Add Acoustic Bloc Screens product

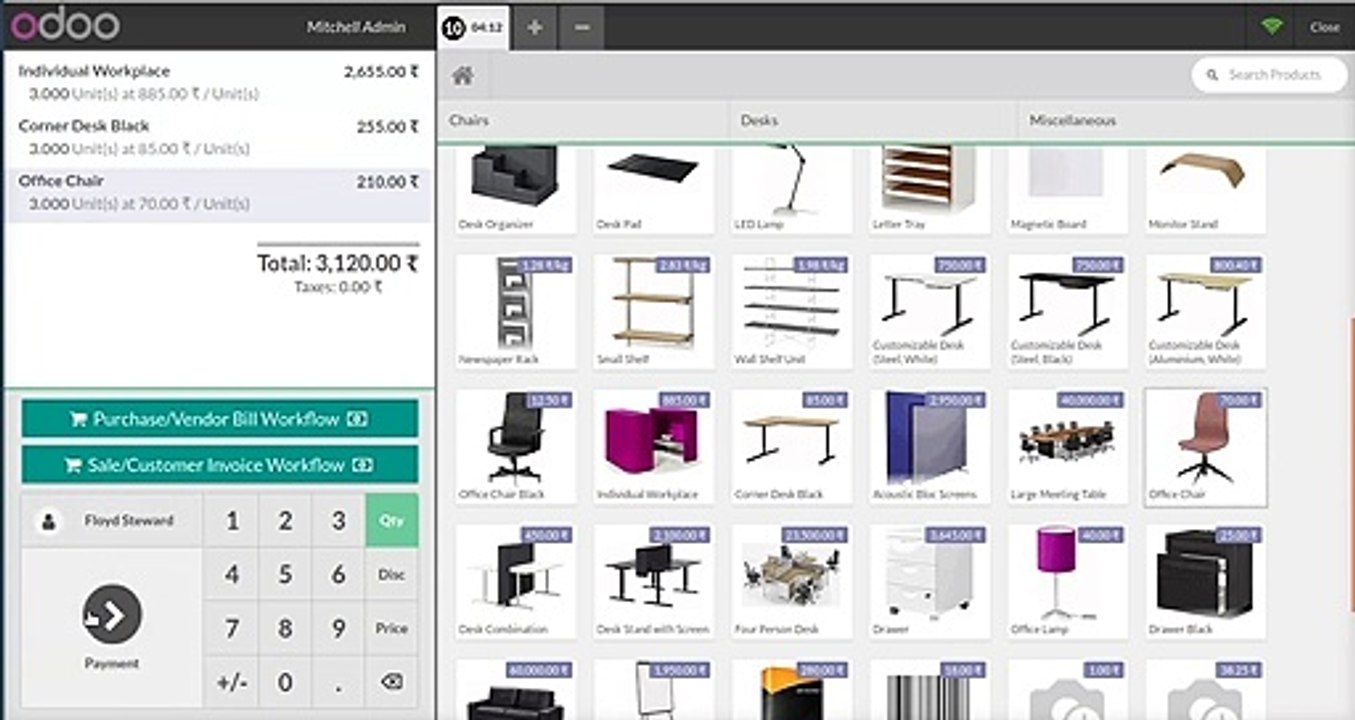[929, 446]
